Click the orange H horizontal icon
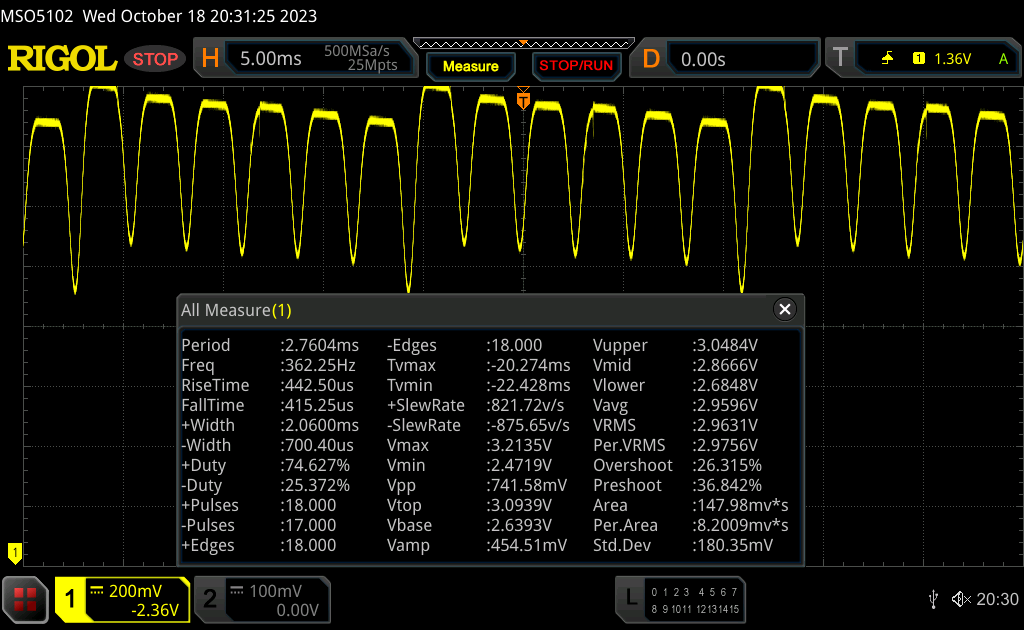Image resolution: width=1024 pixels, height=630 pixels. [x=210, y=59]
